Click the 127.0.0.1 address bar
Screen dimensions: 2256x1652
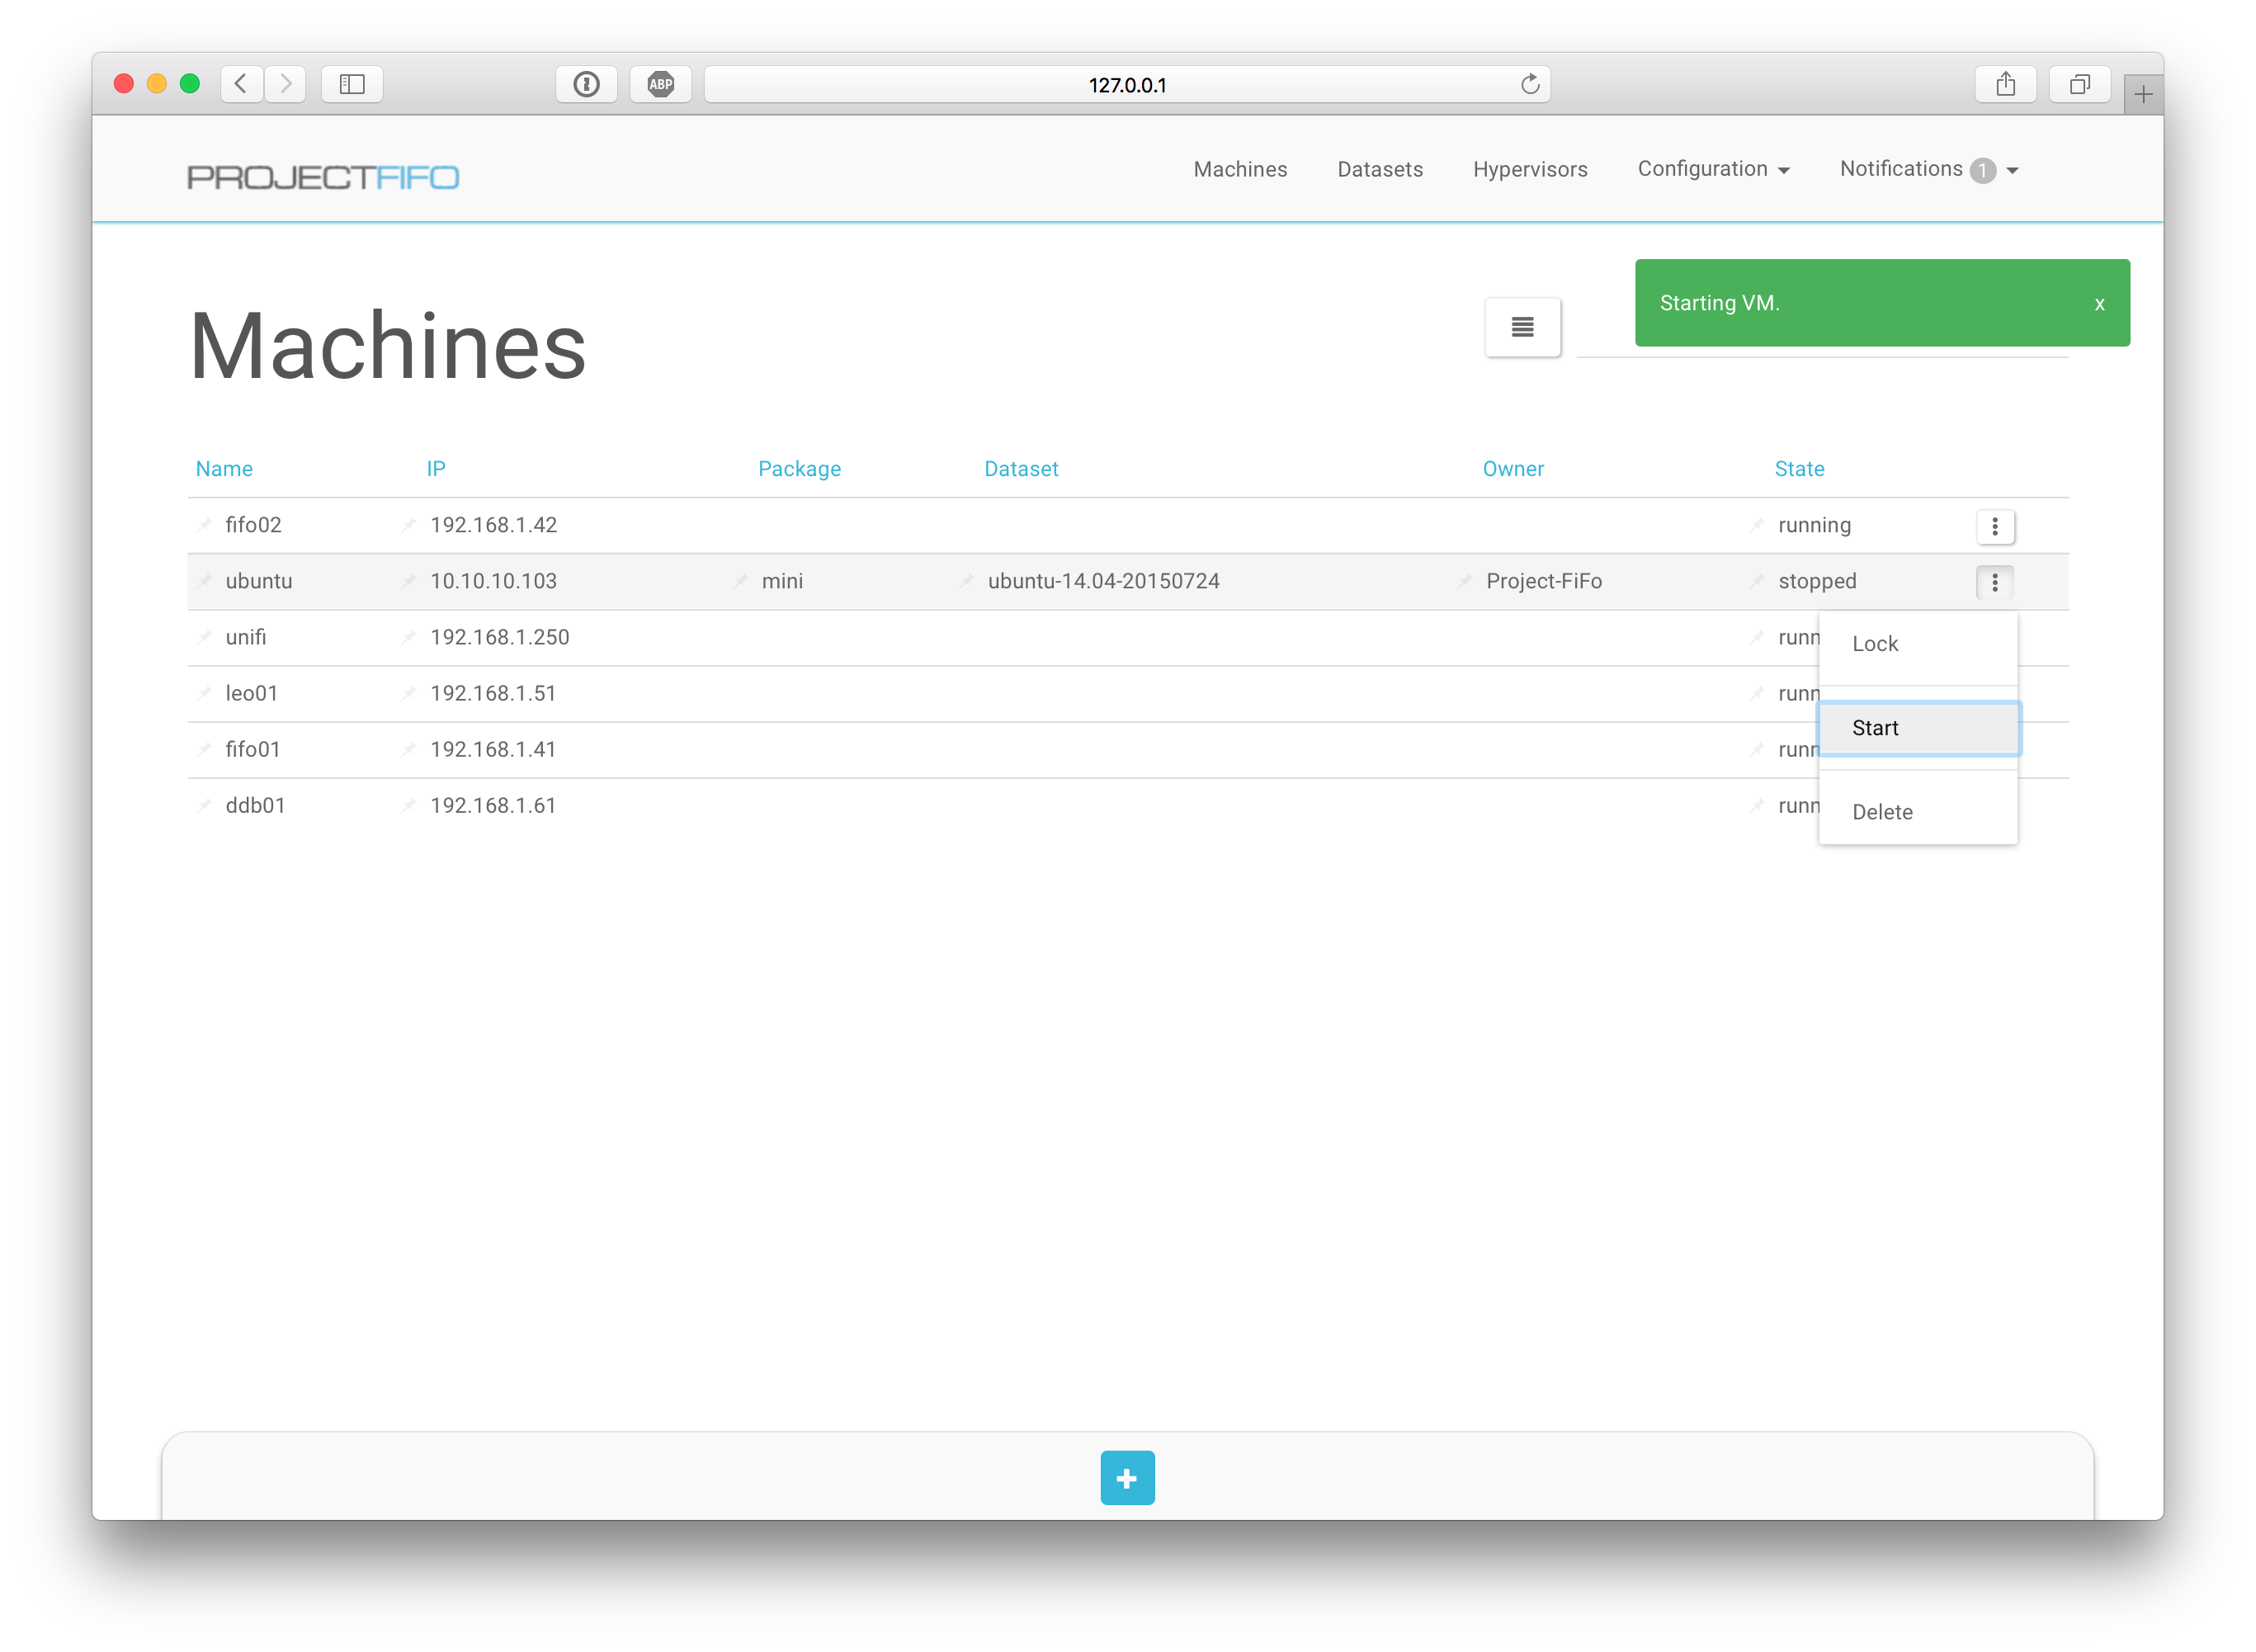point(1126,85)
